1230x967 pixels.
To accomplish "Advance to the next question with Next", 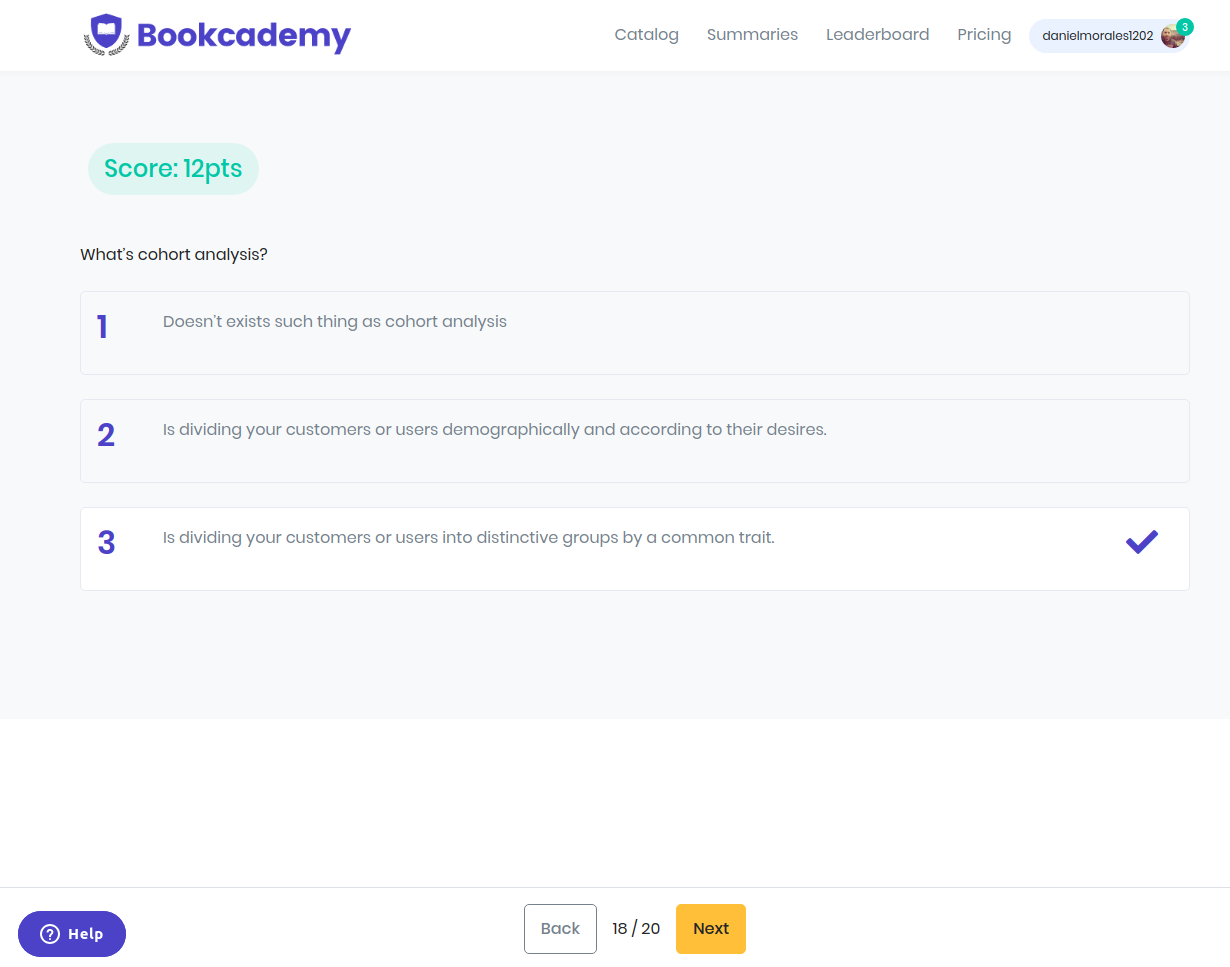I will coord(710,928).
